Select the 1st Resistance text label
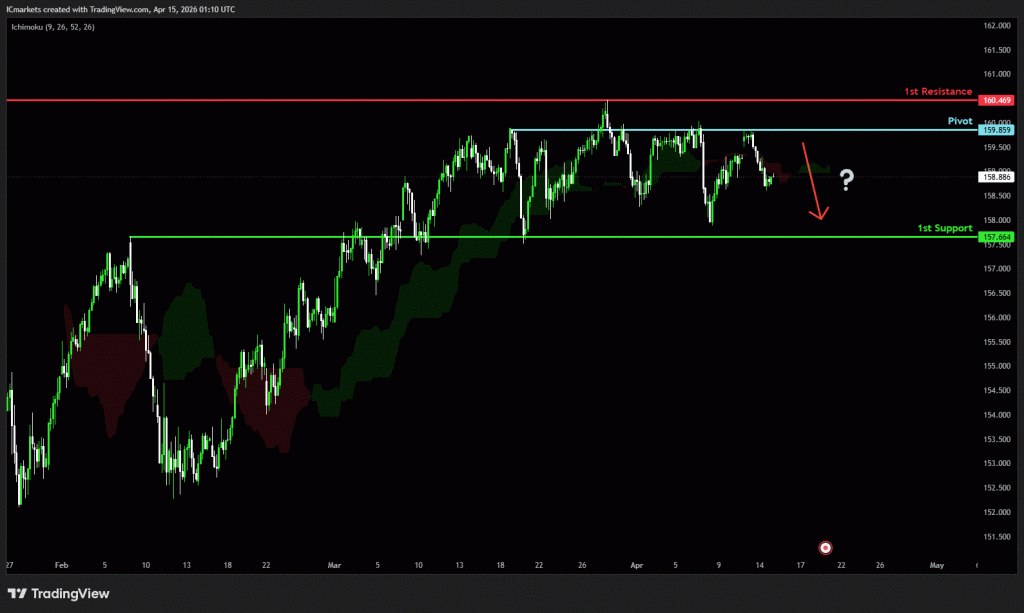The image size is (1024, 613). point(938,92)
